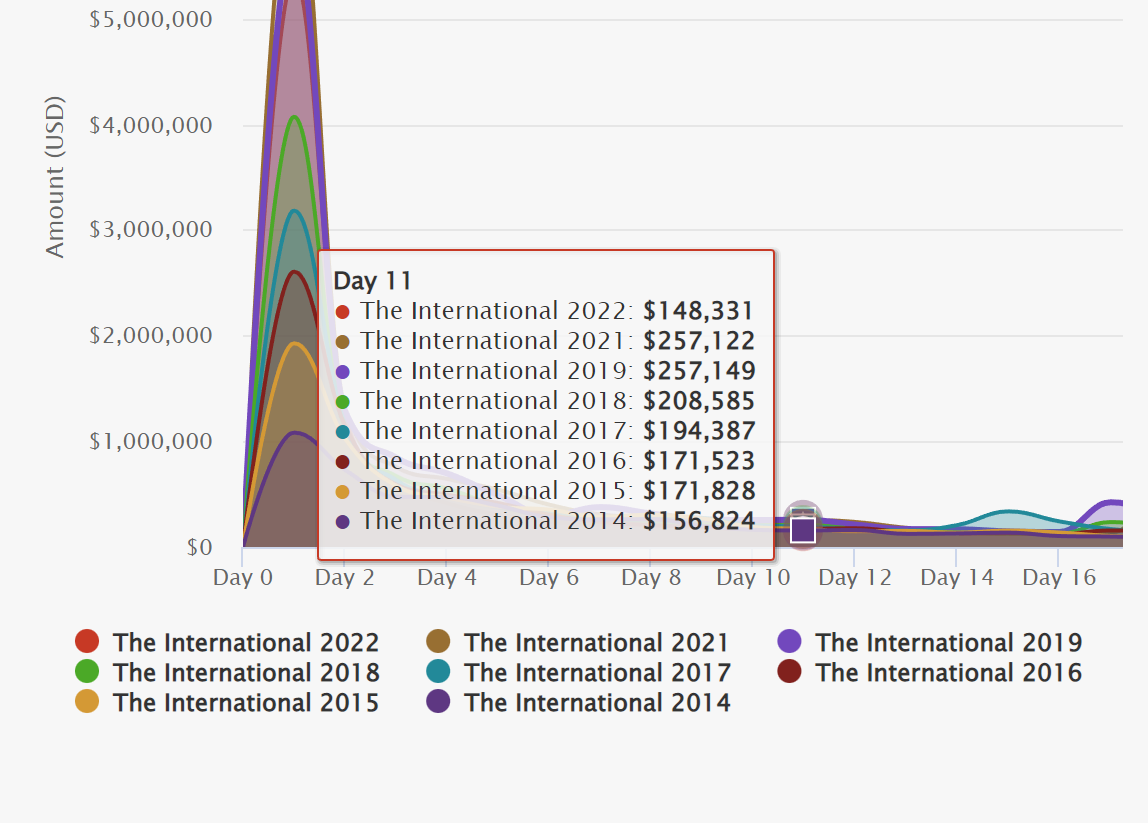Click tooltip value "$171,523" for 2016

pos(699,461)
